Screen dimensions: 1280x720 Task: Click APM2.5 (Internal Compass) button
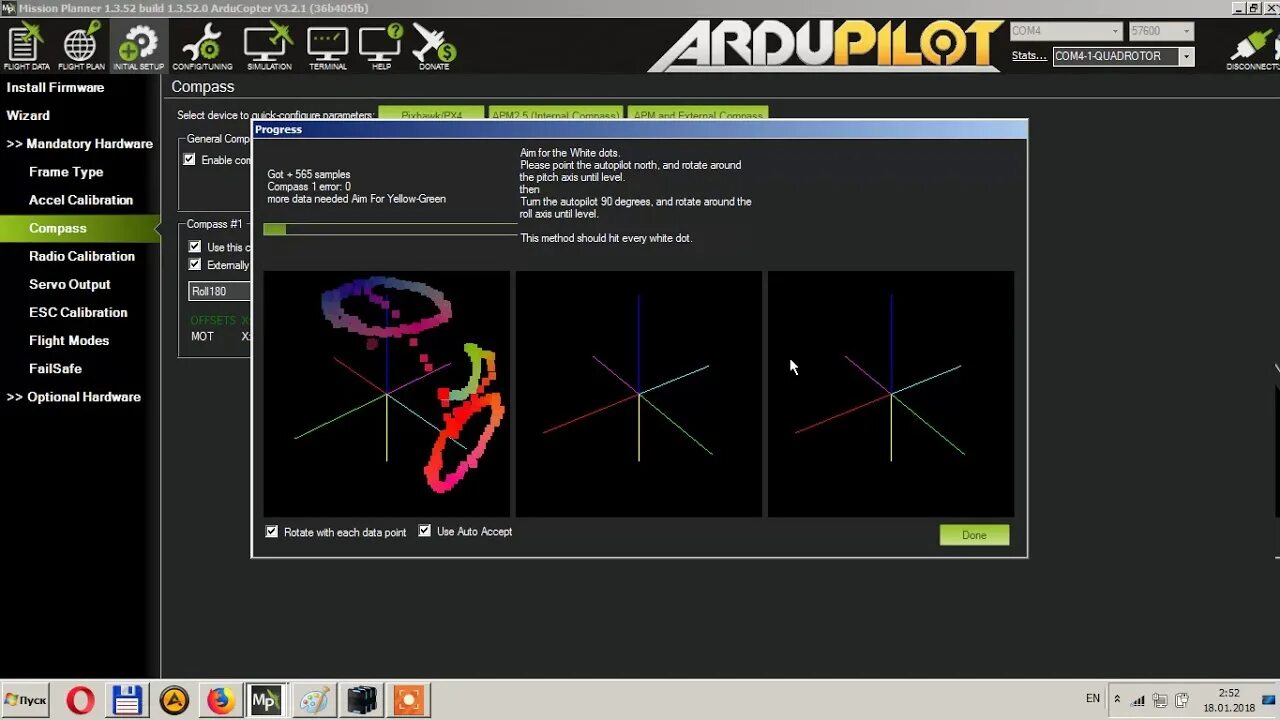pos(555,113)
